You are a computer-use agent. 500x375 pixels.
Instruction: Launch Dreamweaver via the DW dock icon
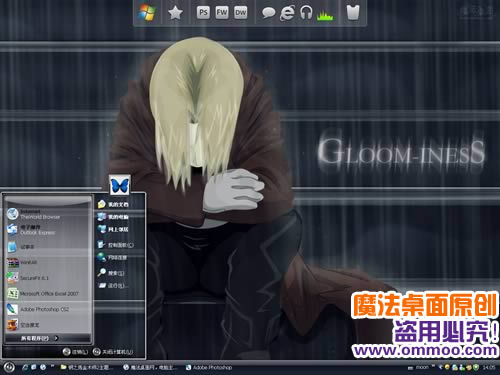click(240, 13)
